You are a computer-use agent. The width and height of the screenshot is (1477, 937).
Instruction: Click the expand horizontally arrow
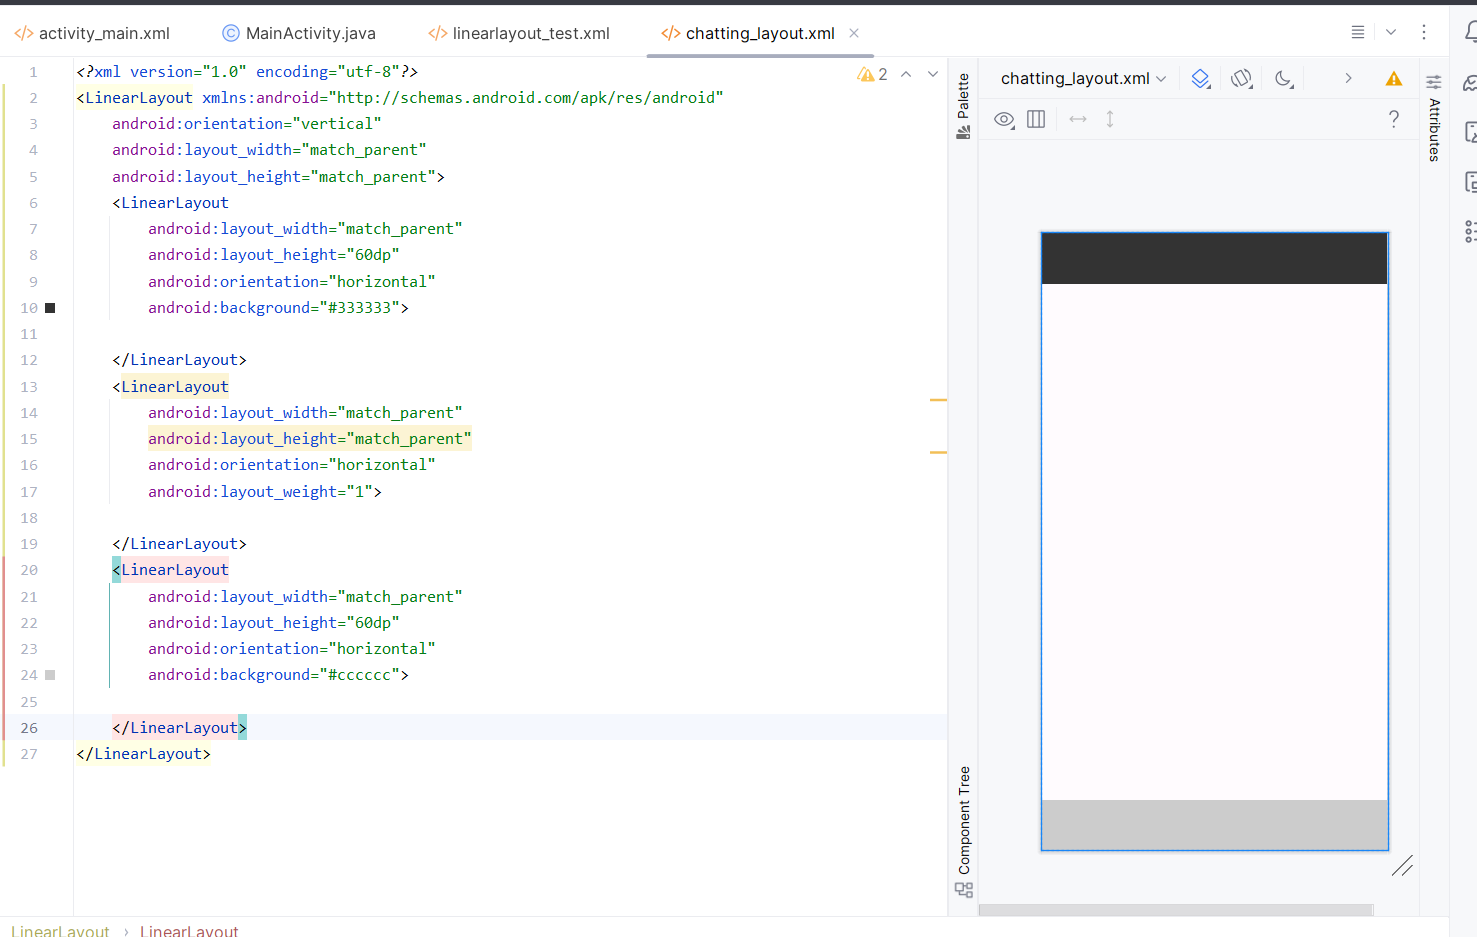click(x=1078, y=119)
